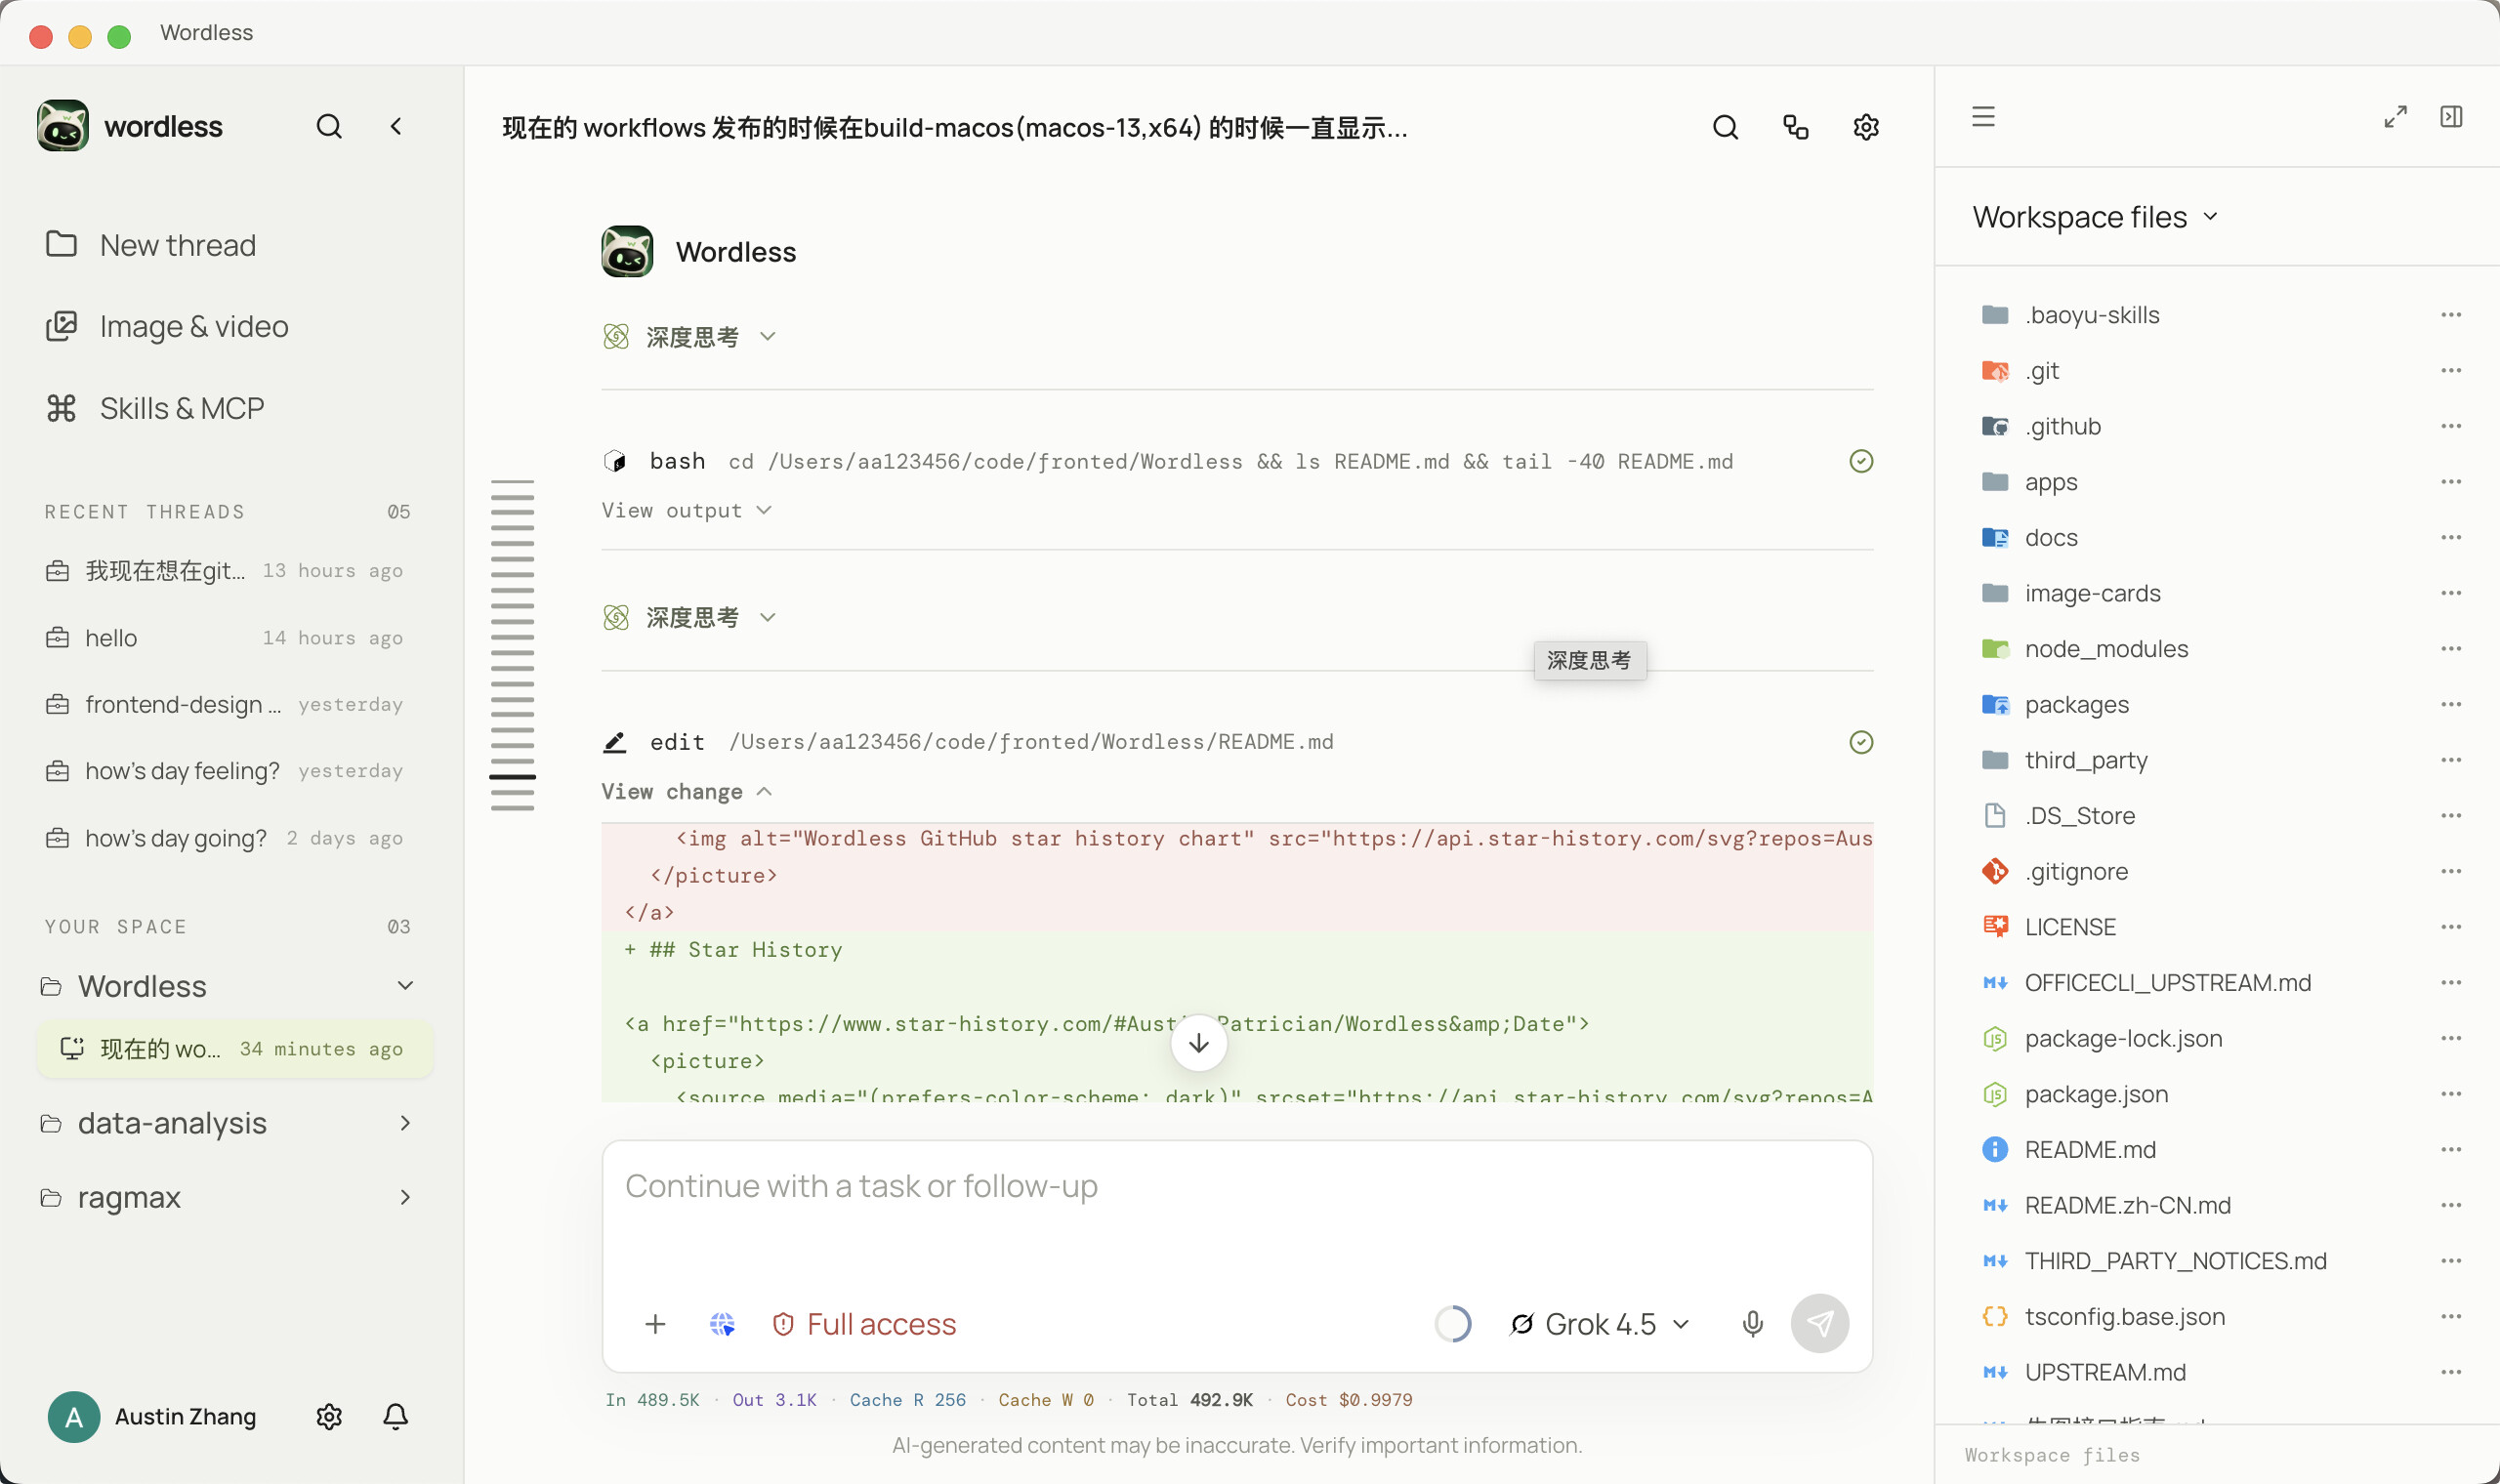Open Image & video section
2500x1484 pixels.
click(168, 326)
